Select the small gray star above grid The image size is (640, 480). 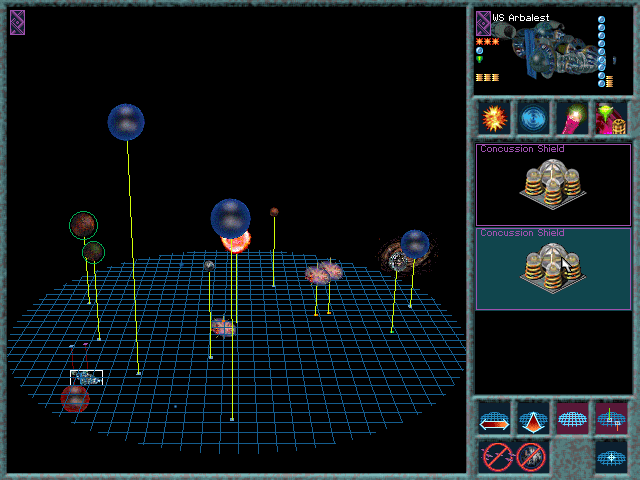click(209, 266)
